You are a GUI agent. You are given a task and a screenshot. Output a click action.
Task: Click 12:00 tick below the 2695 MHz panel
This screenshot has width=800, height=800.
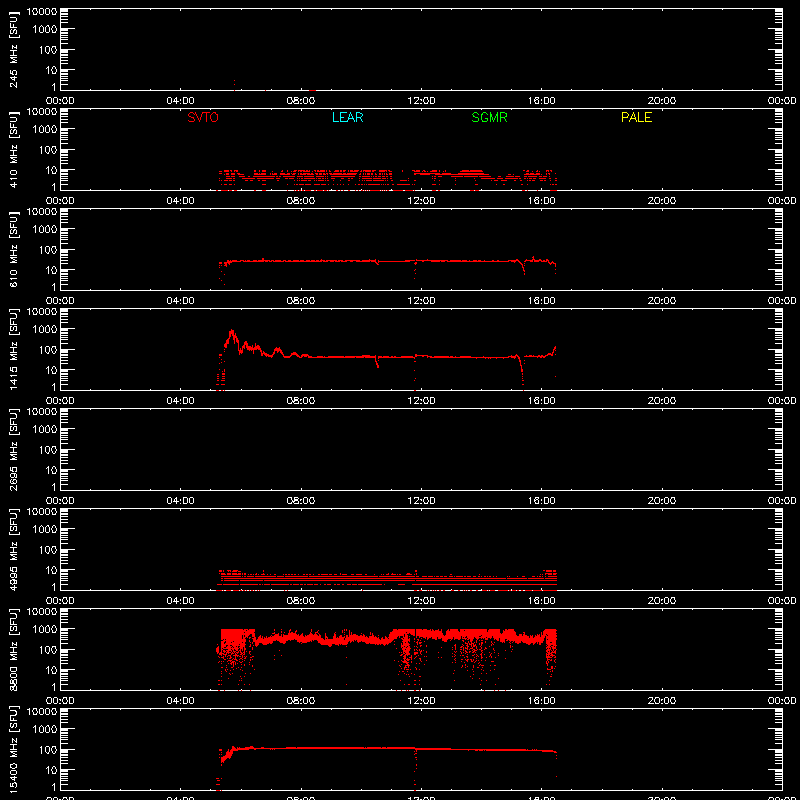421,501
